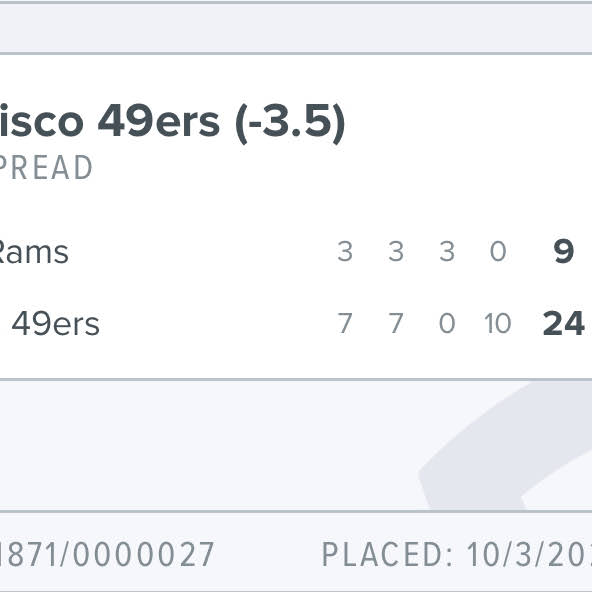The width and height of the screenshot is (592, 592).
Task: Click the gray watermark logo graphic
Action: tap(506, 446)
